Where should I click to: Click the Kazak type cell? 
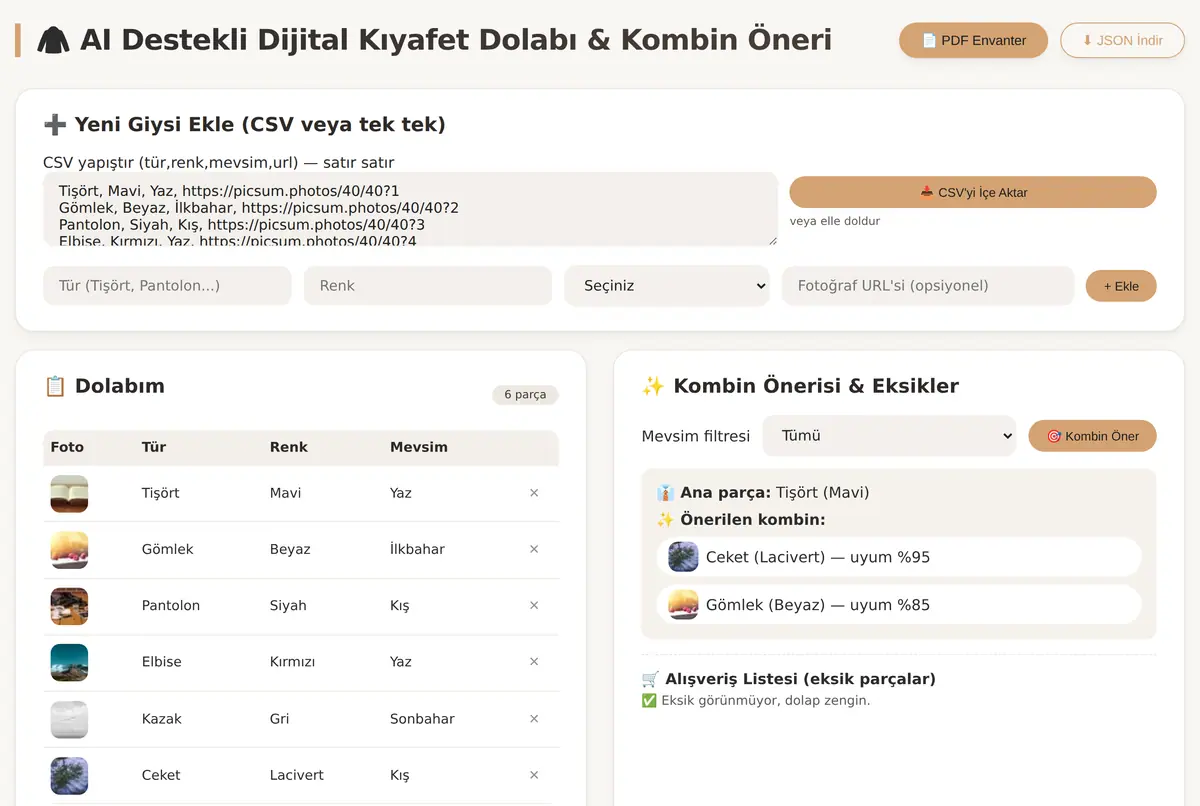162,718
